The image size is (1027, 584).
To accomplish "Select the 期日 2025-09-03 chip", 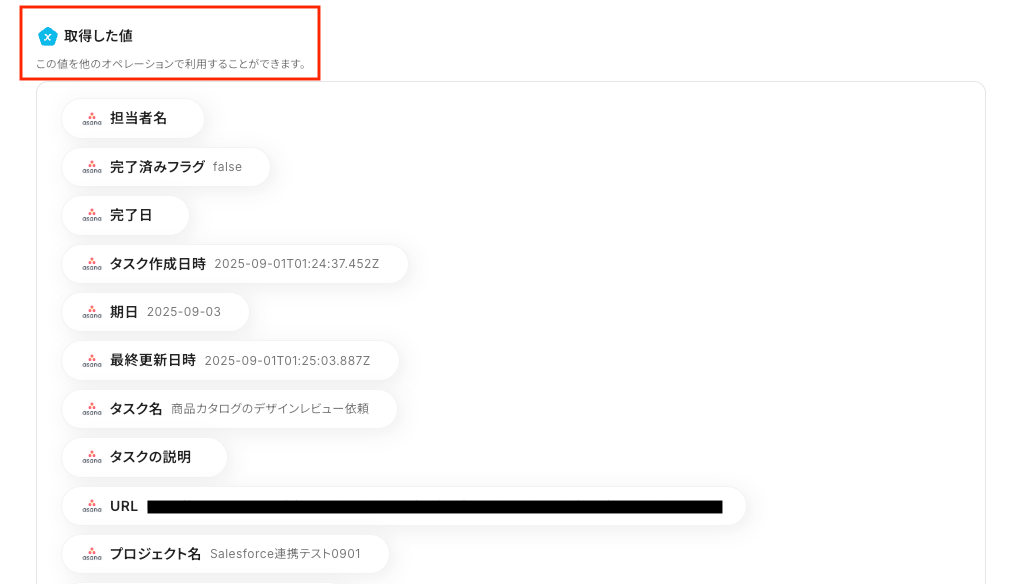I will pos(155,312).
